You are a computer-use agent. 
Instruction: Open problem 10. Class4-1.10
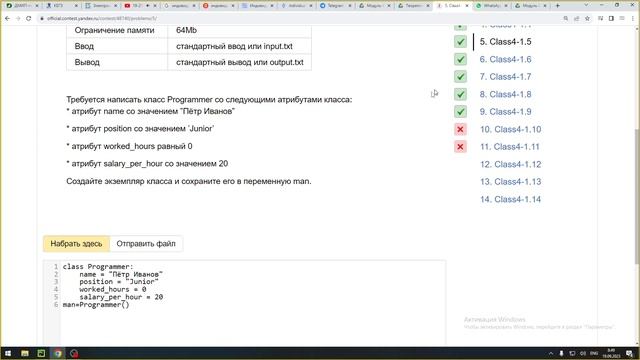pyautogui.click(x=510, y=129)
